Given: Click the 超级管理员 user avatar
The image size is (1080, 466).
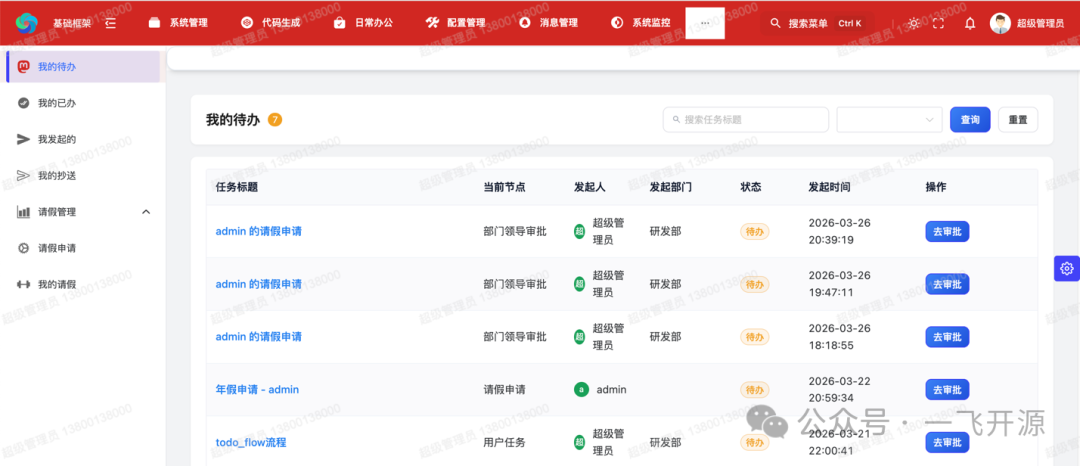Looking at the screenshot, I should click(1000, 23).
